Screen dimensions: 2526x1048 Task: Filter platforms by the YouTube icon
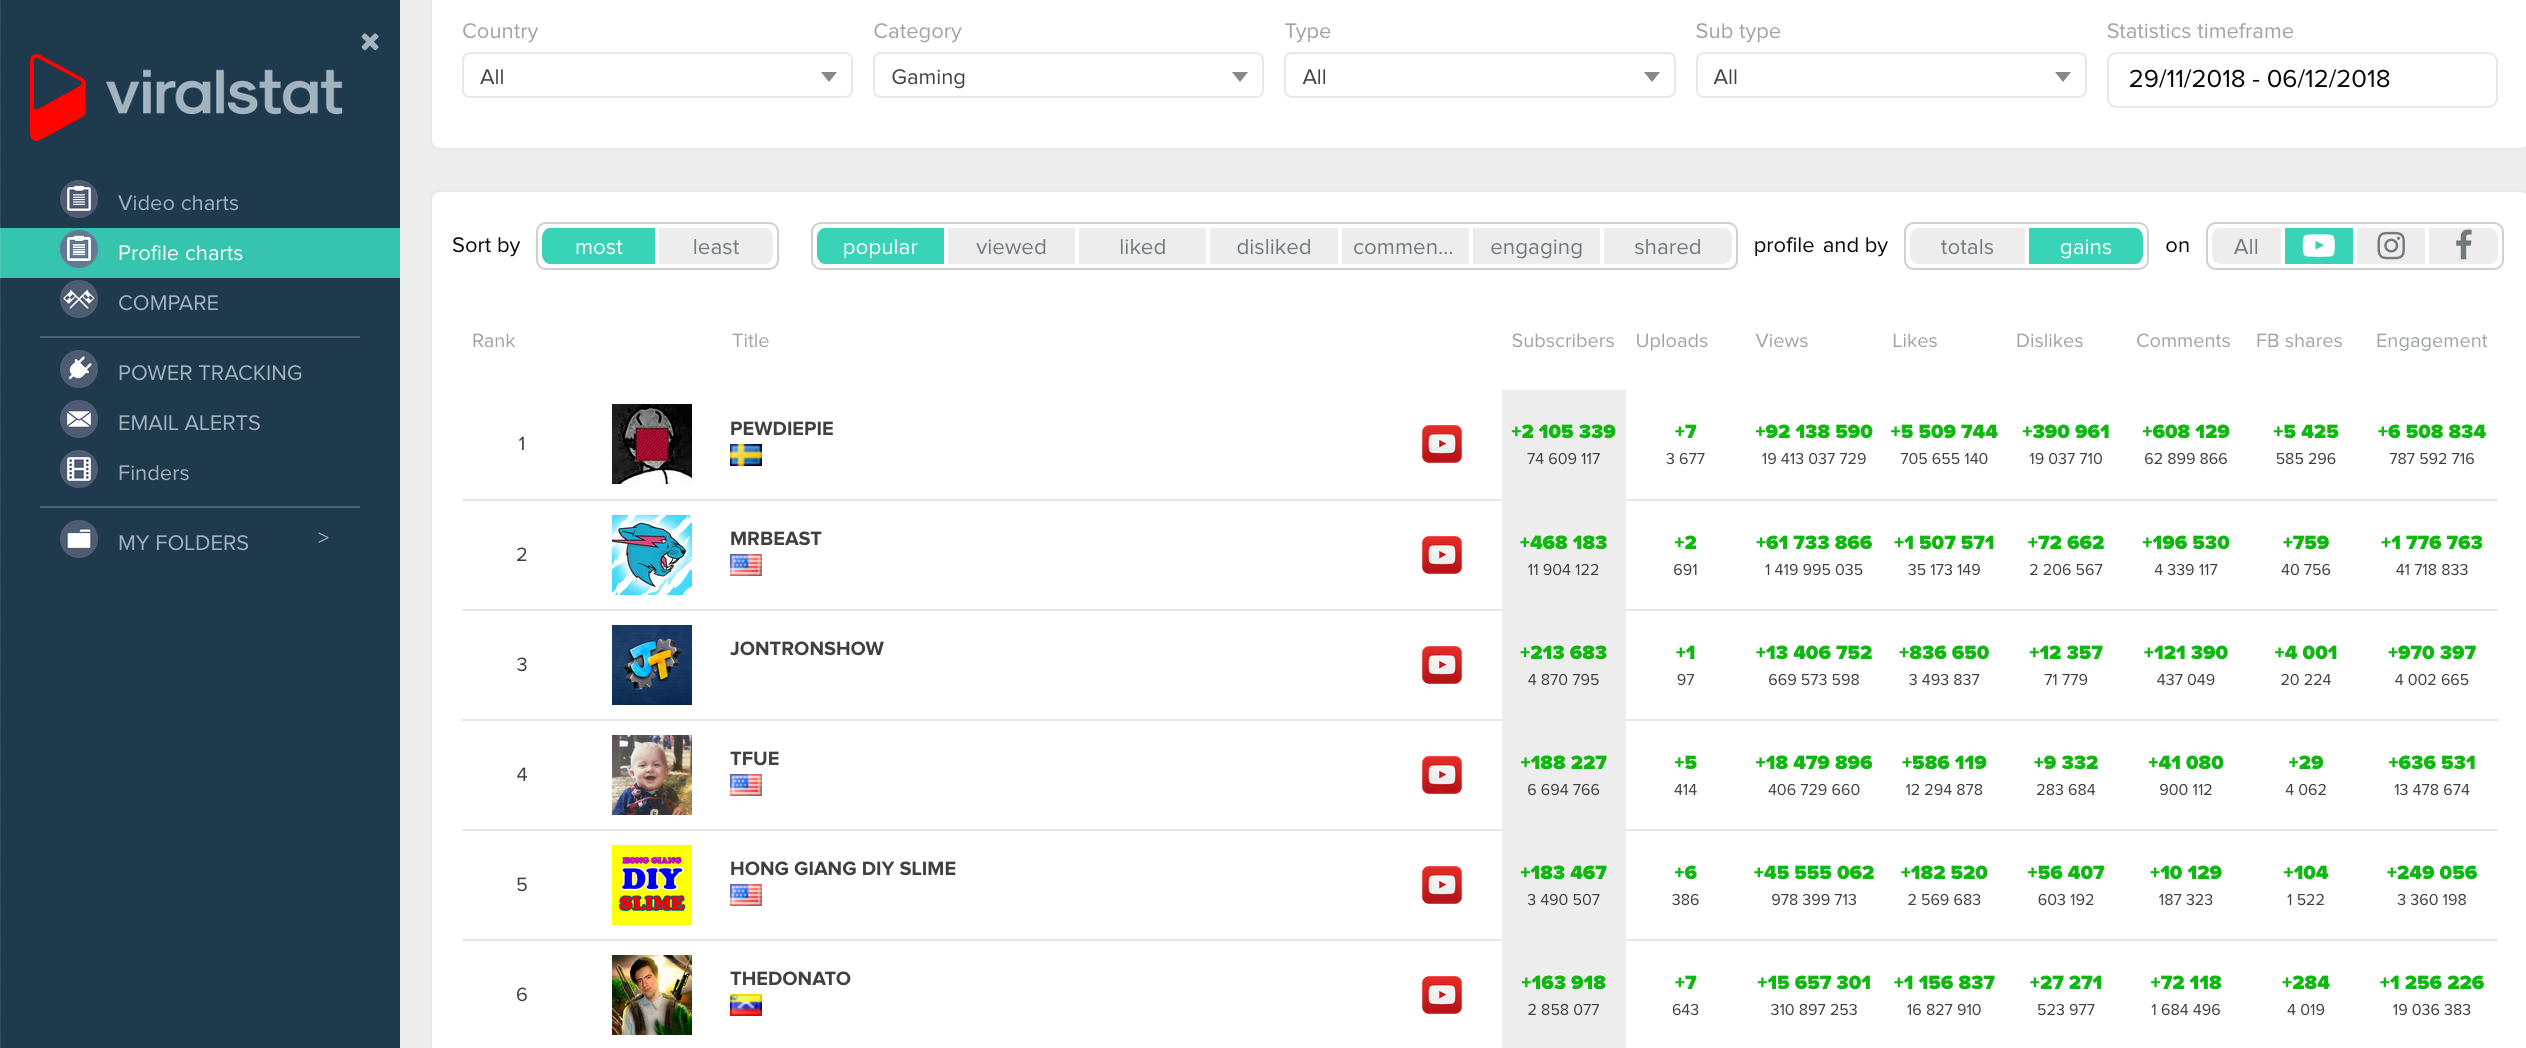click(x=2318, y=246)
